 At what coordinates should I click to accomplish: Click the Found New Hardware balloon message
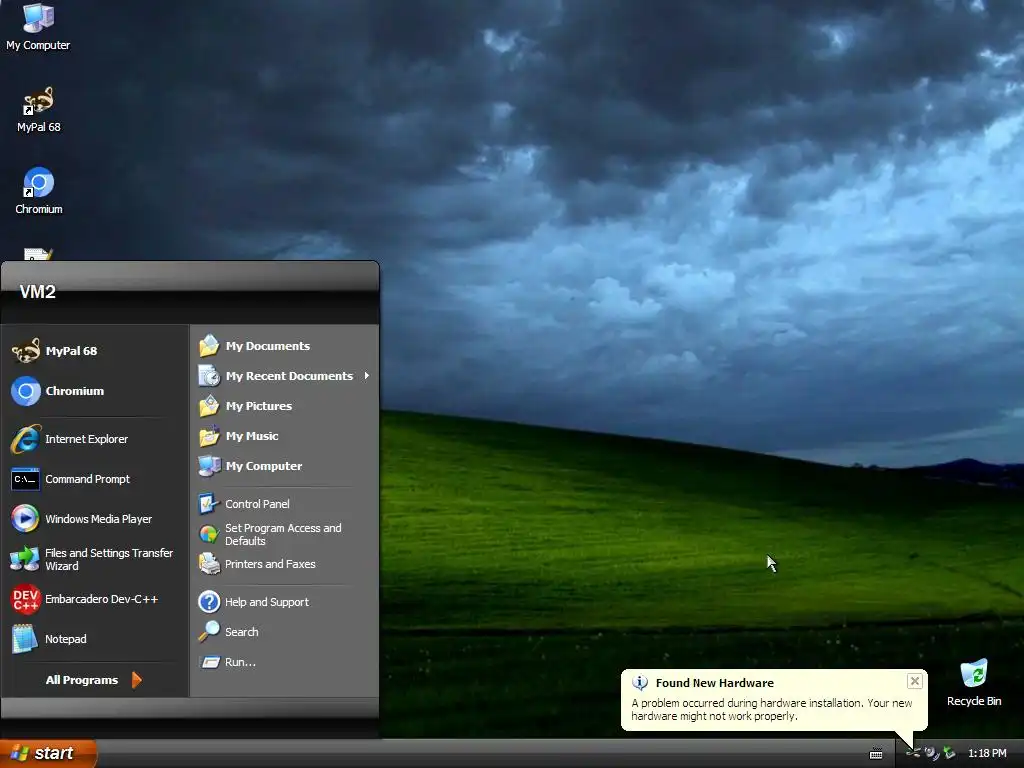tap(772, 709)
